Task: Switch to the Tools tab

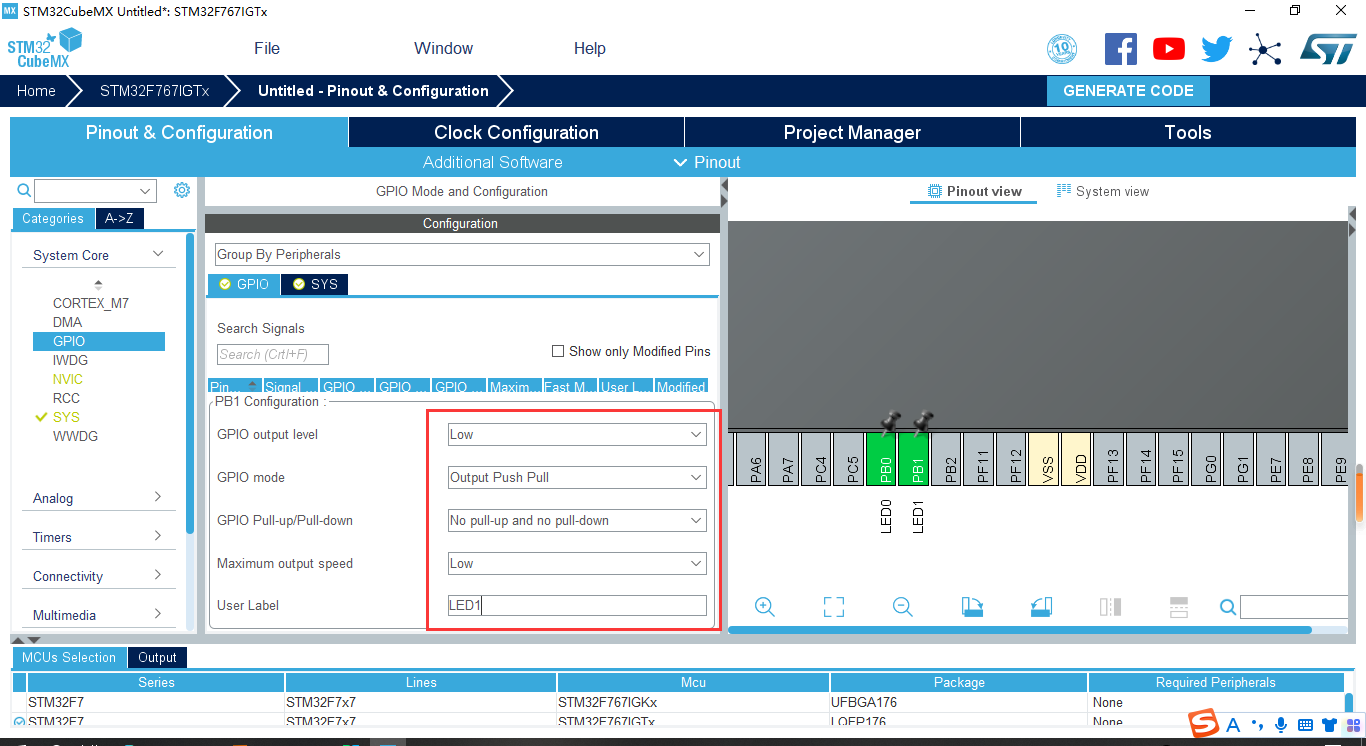Action: (x=1188, y=132)
